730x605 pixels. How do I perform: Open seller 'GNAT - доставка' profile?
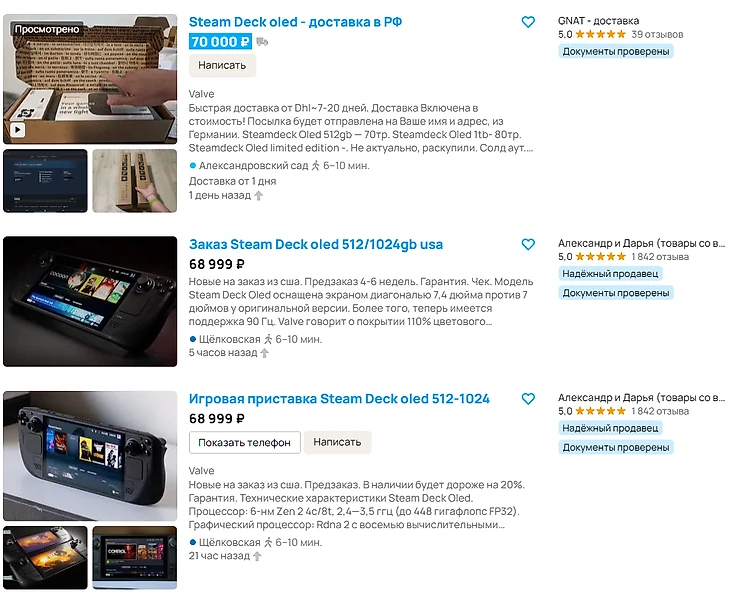click(598, 21)
